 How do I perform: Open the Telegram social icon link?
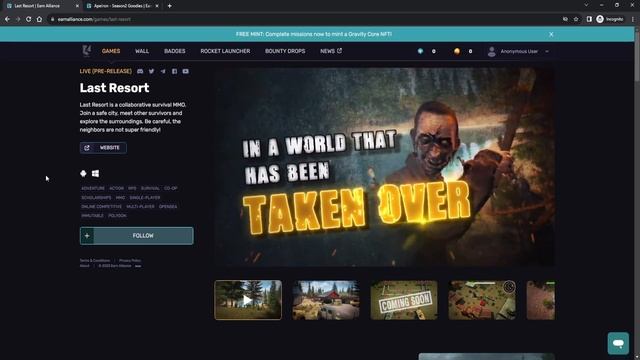(163, 71)
